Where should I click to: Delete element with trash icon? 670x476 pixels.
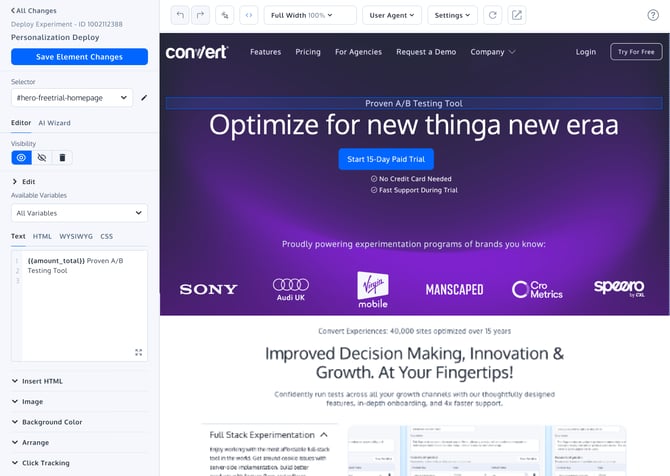click(x=62, y=158)
